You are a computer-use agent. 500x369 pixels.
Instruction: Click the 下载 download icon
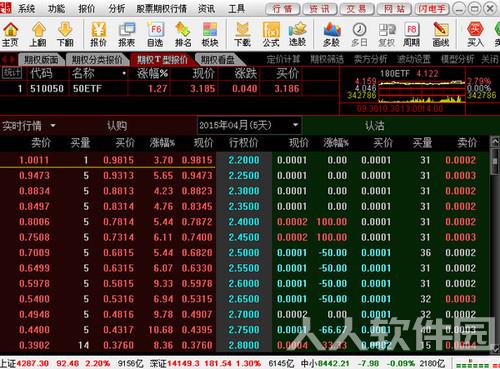tap(242, 34)
